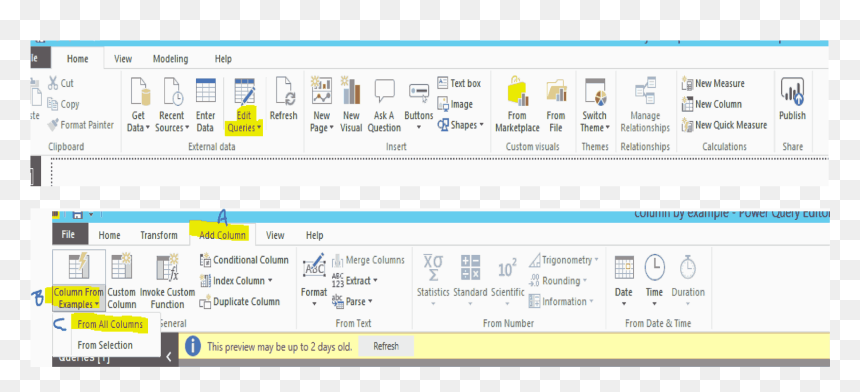Collapse the Queries pane chevron
This screenshot has height=392, width=860.
coord(169,357)
